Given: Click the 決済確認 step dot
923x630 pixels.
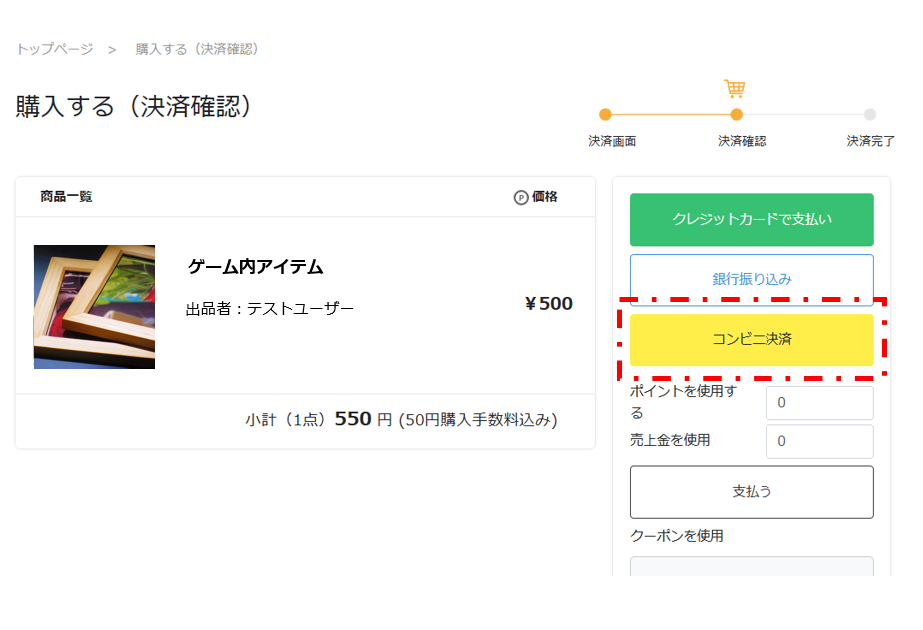Looking at the screenshot, I should pyautogui.click(x=737, y=115).
